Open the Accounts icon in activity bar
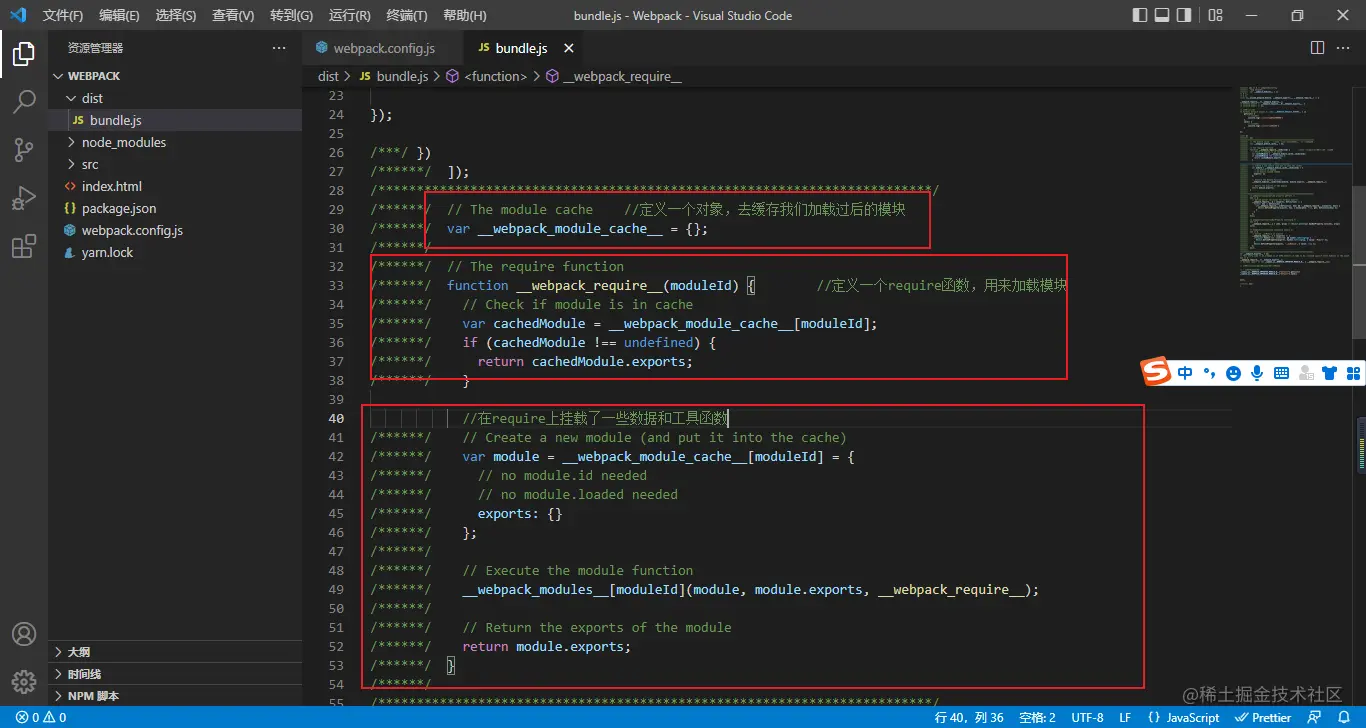The image size is (1366, 728). pos(24,634)
